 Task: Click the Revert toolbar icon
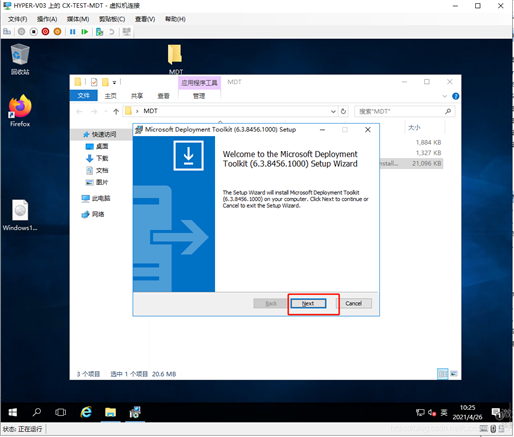(111, 32)
